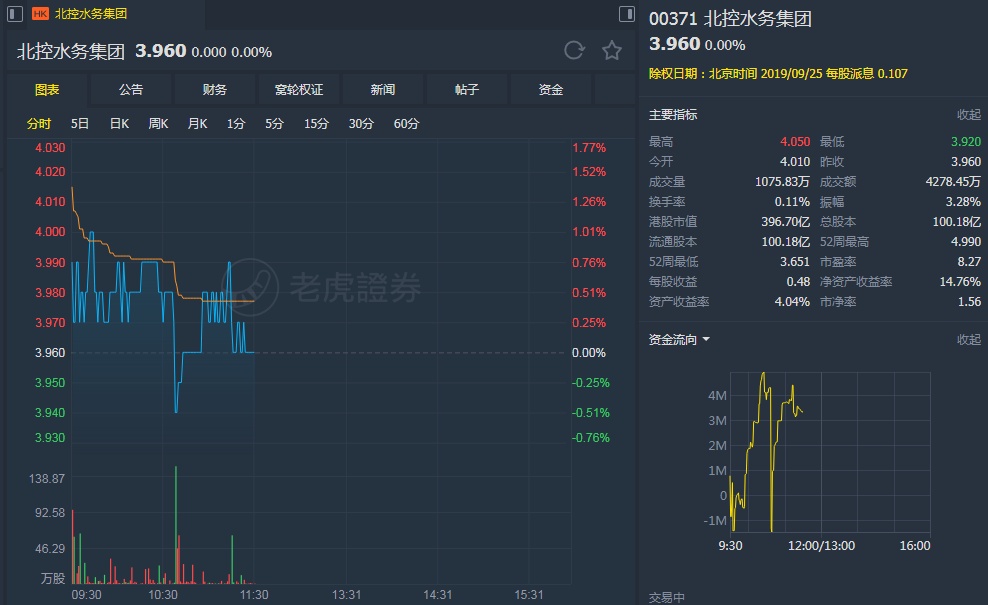Add 北控水务集团 to favorites star

click(x=612, y=50)
